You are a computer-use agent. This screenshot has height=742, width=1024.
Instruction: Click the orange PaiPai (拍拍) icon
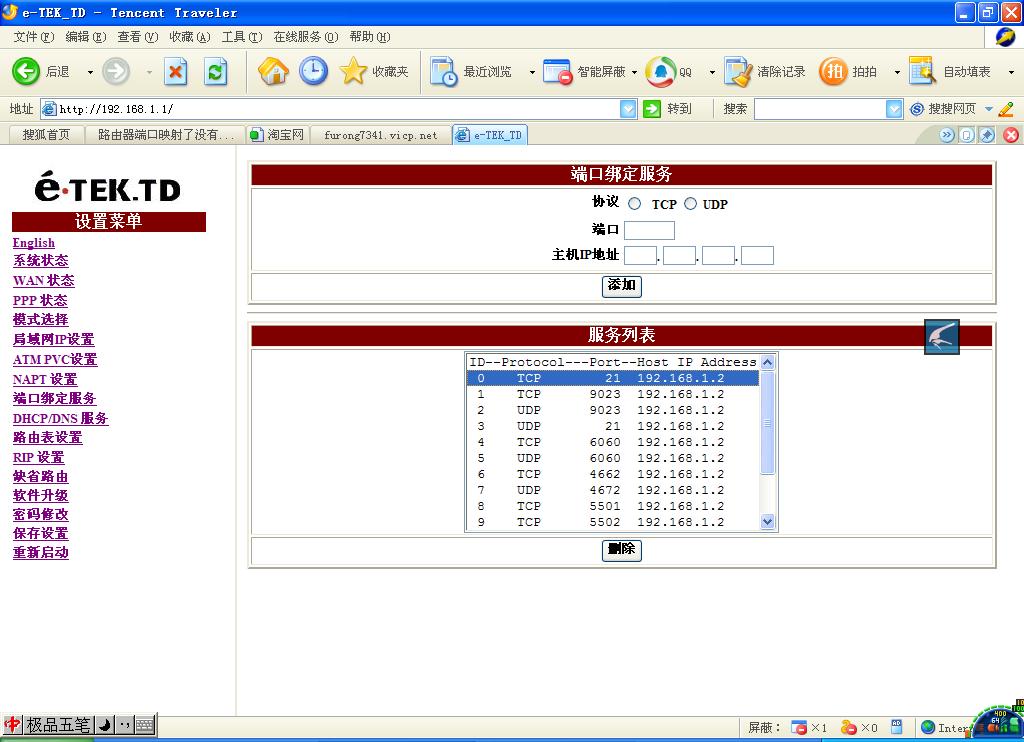point(833,71)
